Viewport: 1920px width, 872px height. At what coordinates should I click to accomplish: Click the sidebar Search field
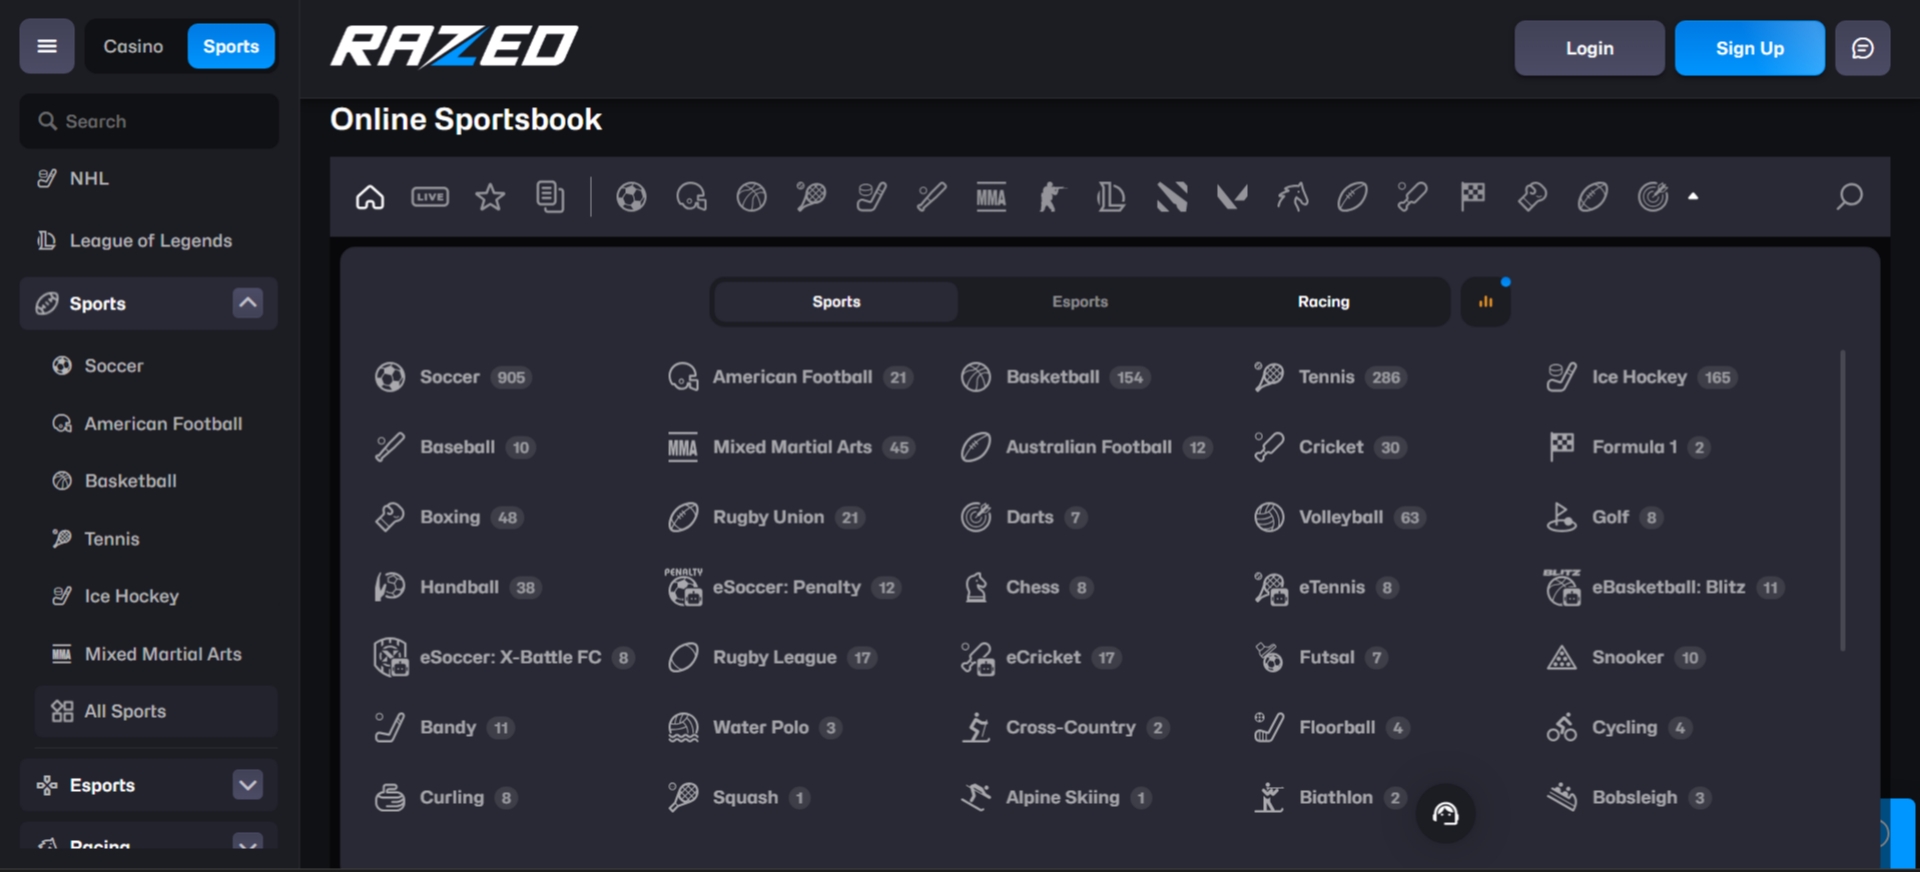point(150,121)
